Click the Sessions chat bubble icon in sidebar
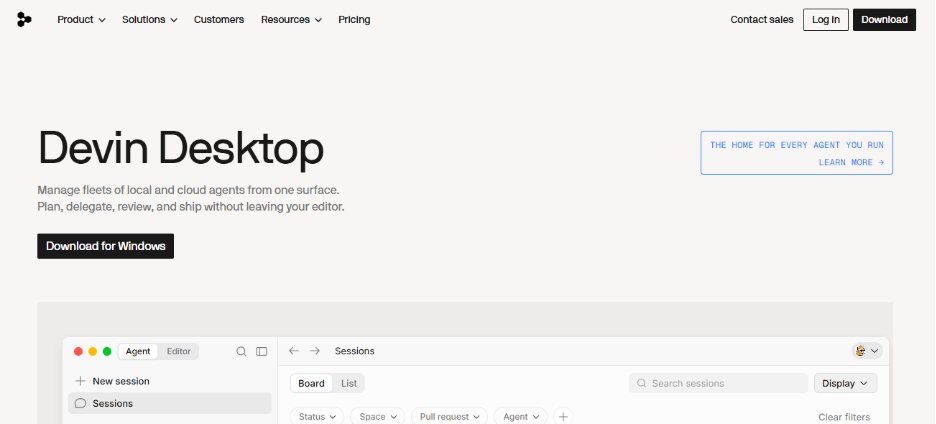Viewport: 936px width, 424px height. (80, 403)
